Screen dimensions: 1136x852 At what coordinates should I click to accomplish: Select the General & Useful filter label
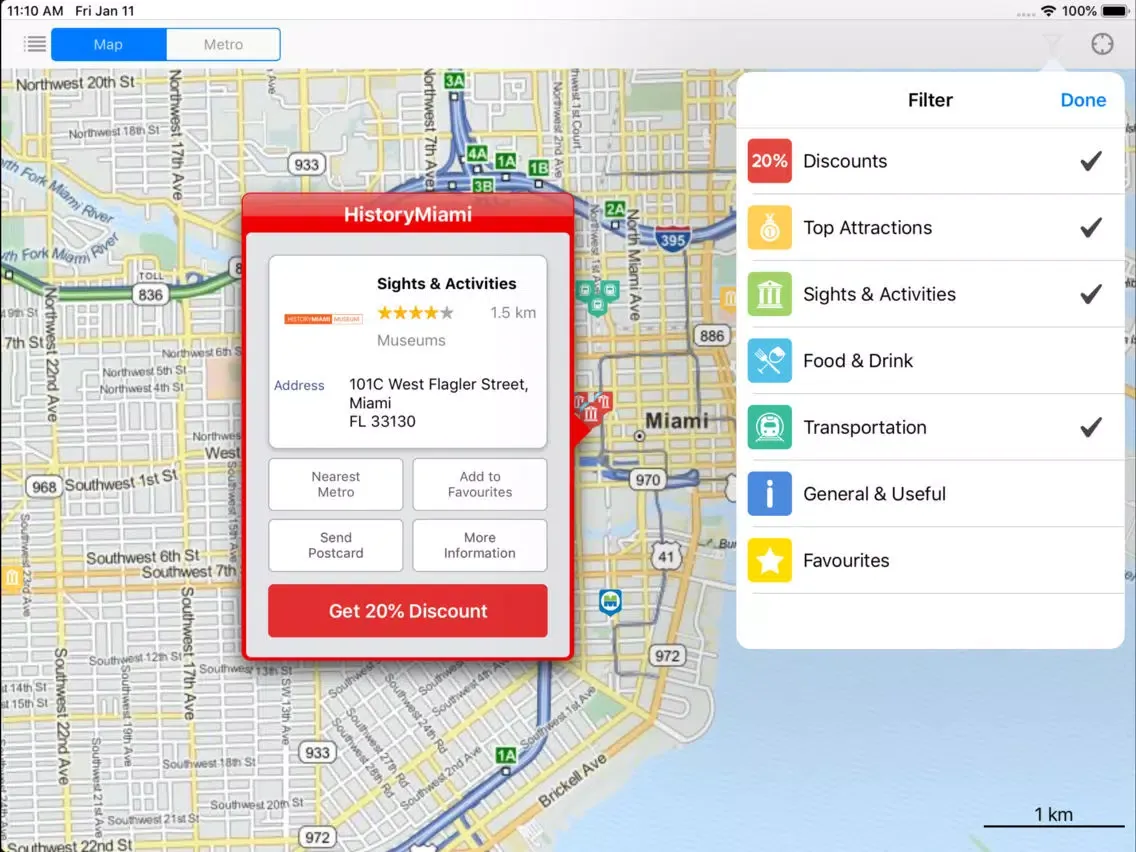coord(874,494)
